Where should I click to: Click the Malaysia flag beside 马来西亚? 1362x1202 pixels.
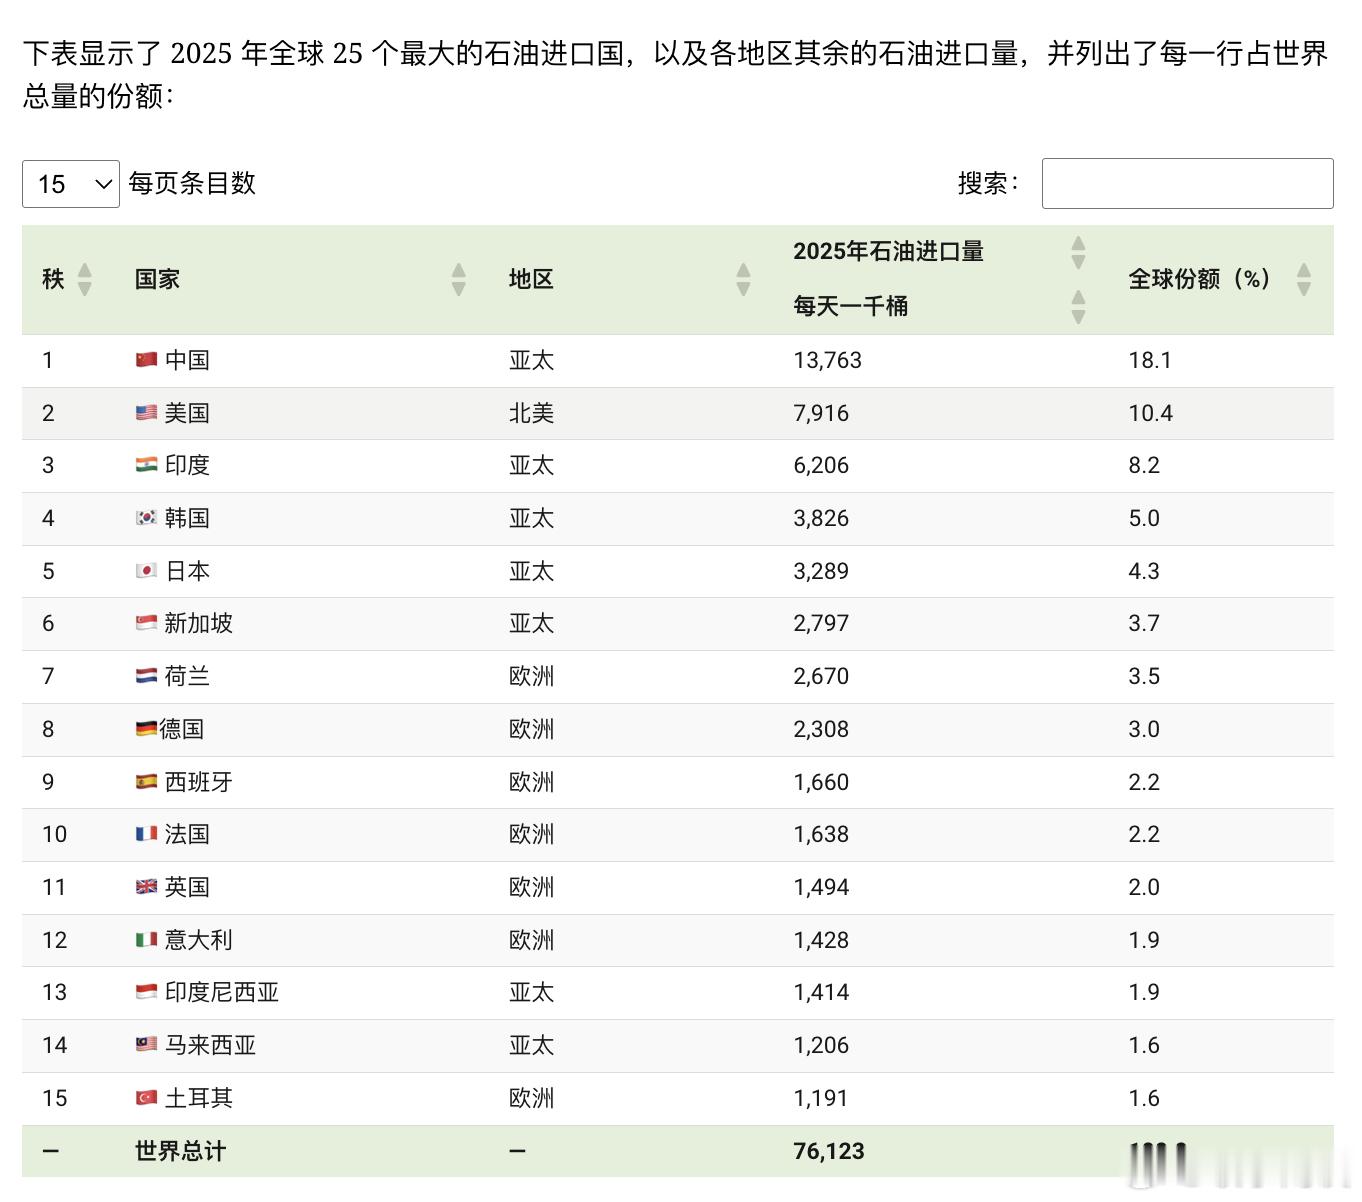pos(147,1044)
